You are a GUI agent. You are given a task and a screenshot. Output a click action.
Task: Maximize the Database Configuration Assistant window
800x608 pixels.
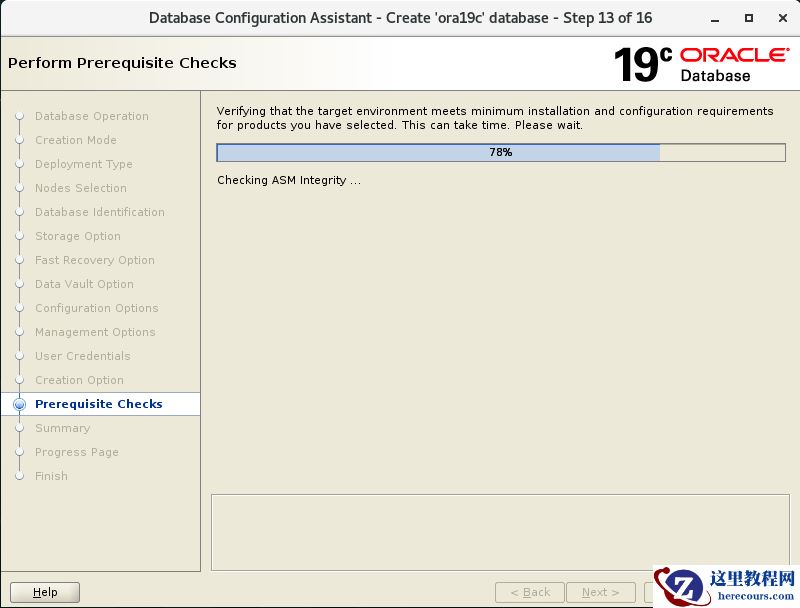(x=749, y=18)
